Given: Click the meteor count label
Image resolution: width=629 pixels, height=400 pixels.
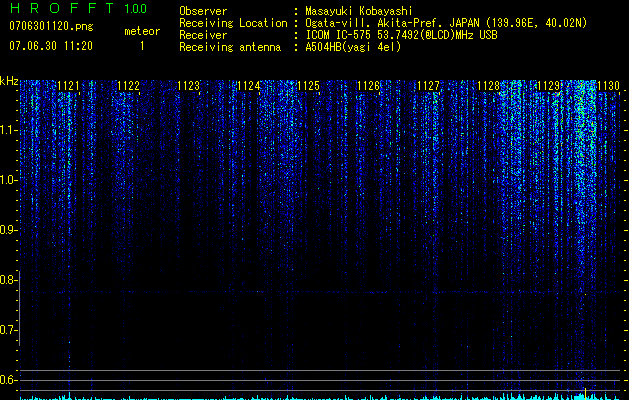Looking at the screenshot, I should [x=142, y=31].
